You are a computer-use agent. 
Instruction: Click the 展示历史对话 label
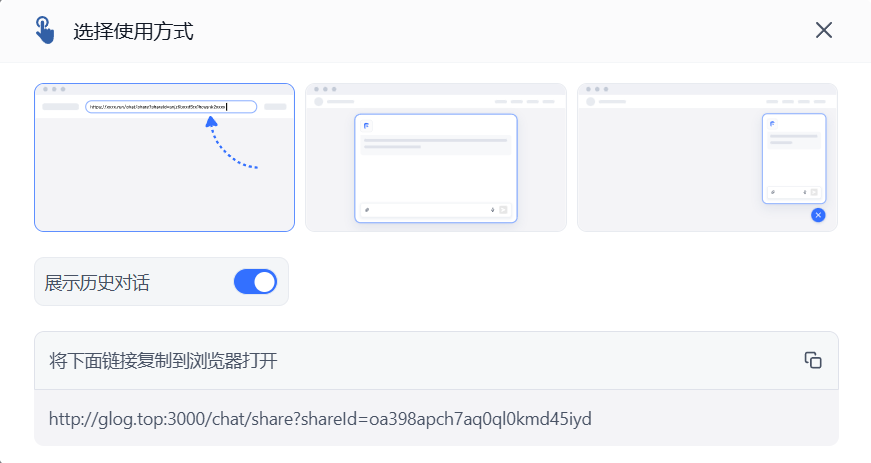click(x=97, y=283)
